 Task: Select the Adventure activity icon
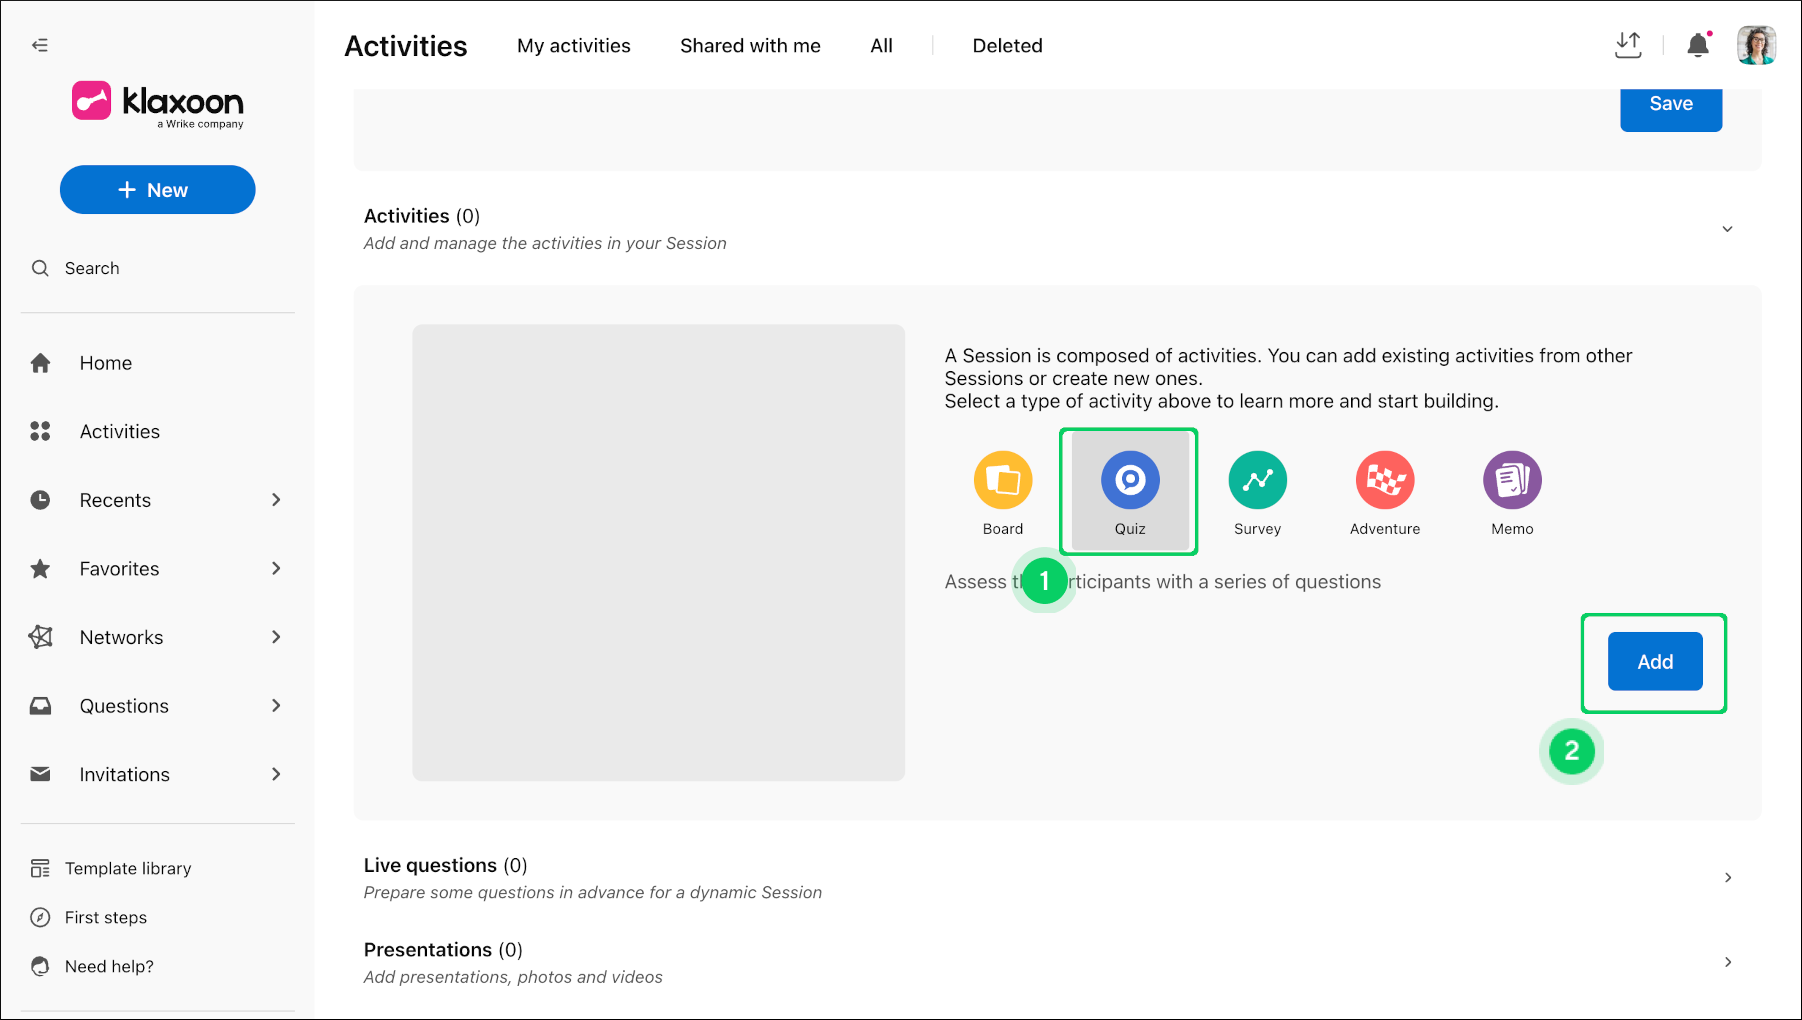point(1385,480)
